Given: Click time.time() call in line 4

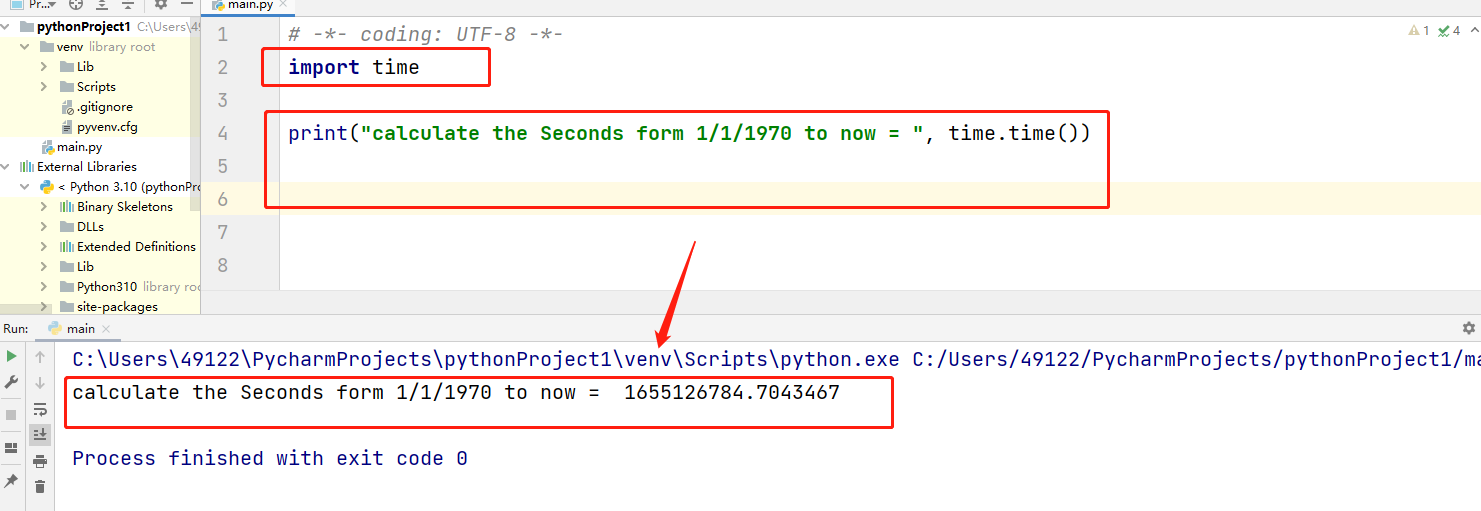Looking at the screenshot, I should pos(1013,133).
